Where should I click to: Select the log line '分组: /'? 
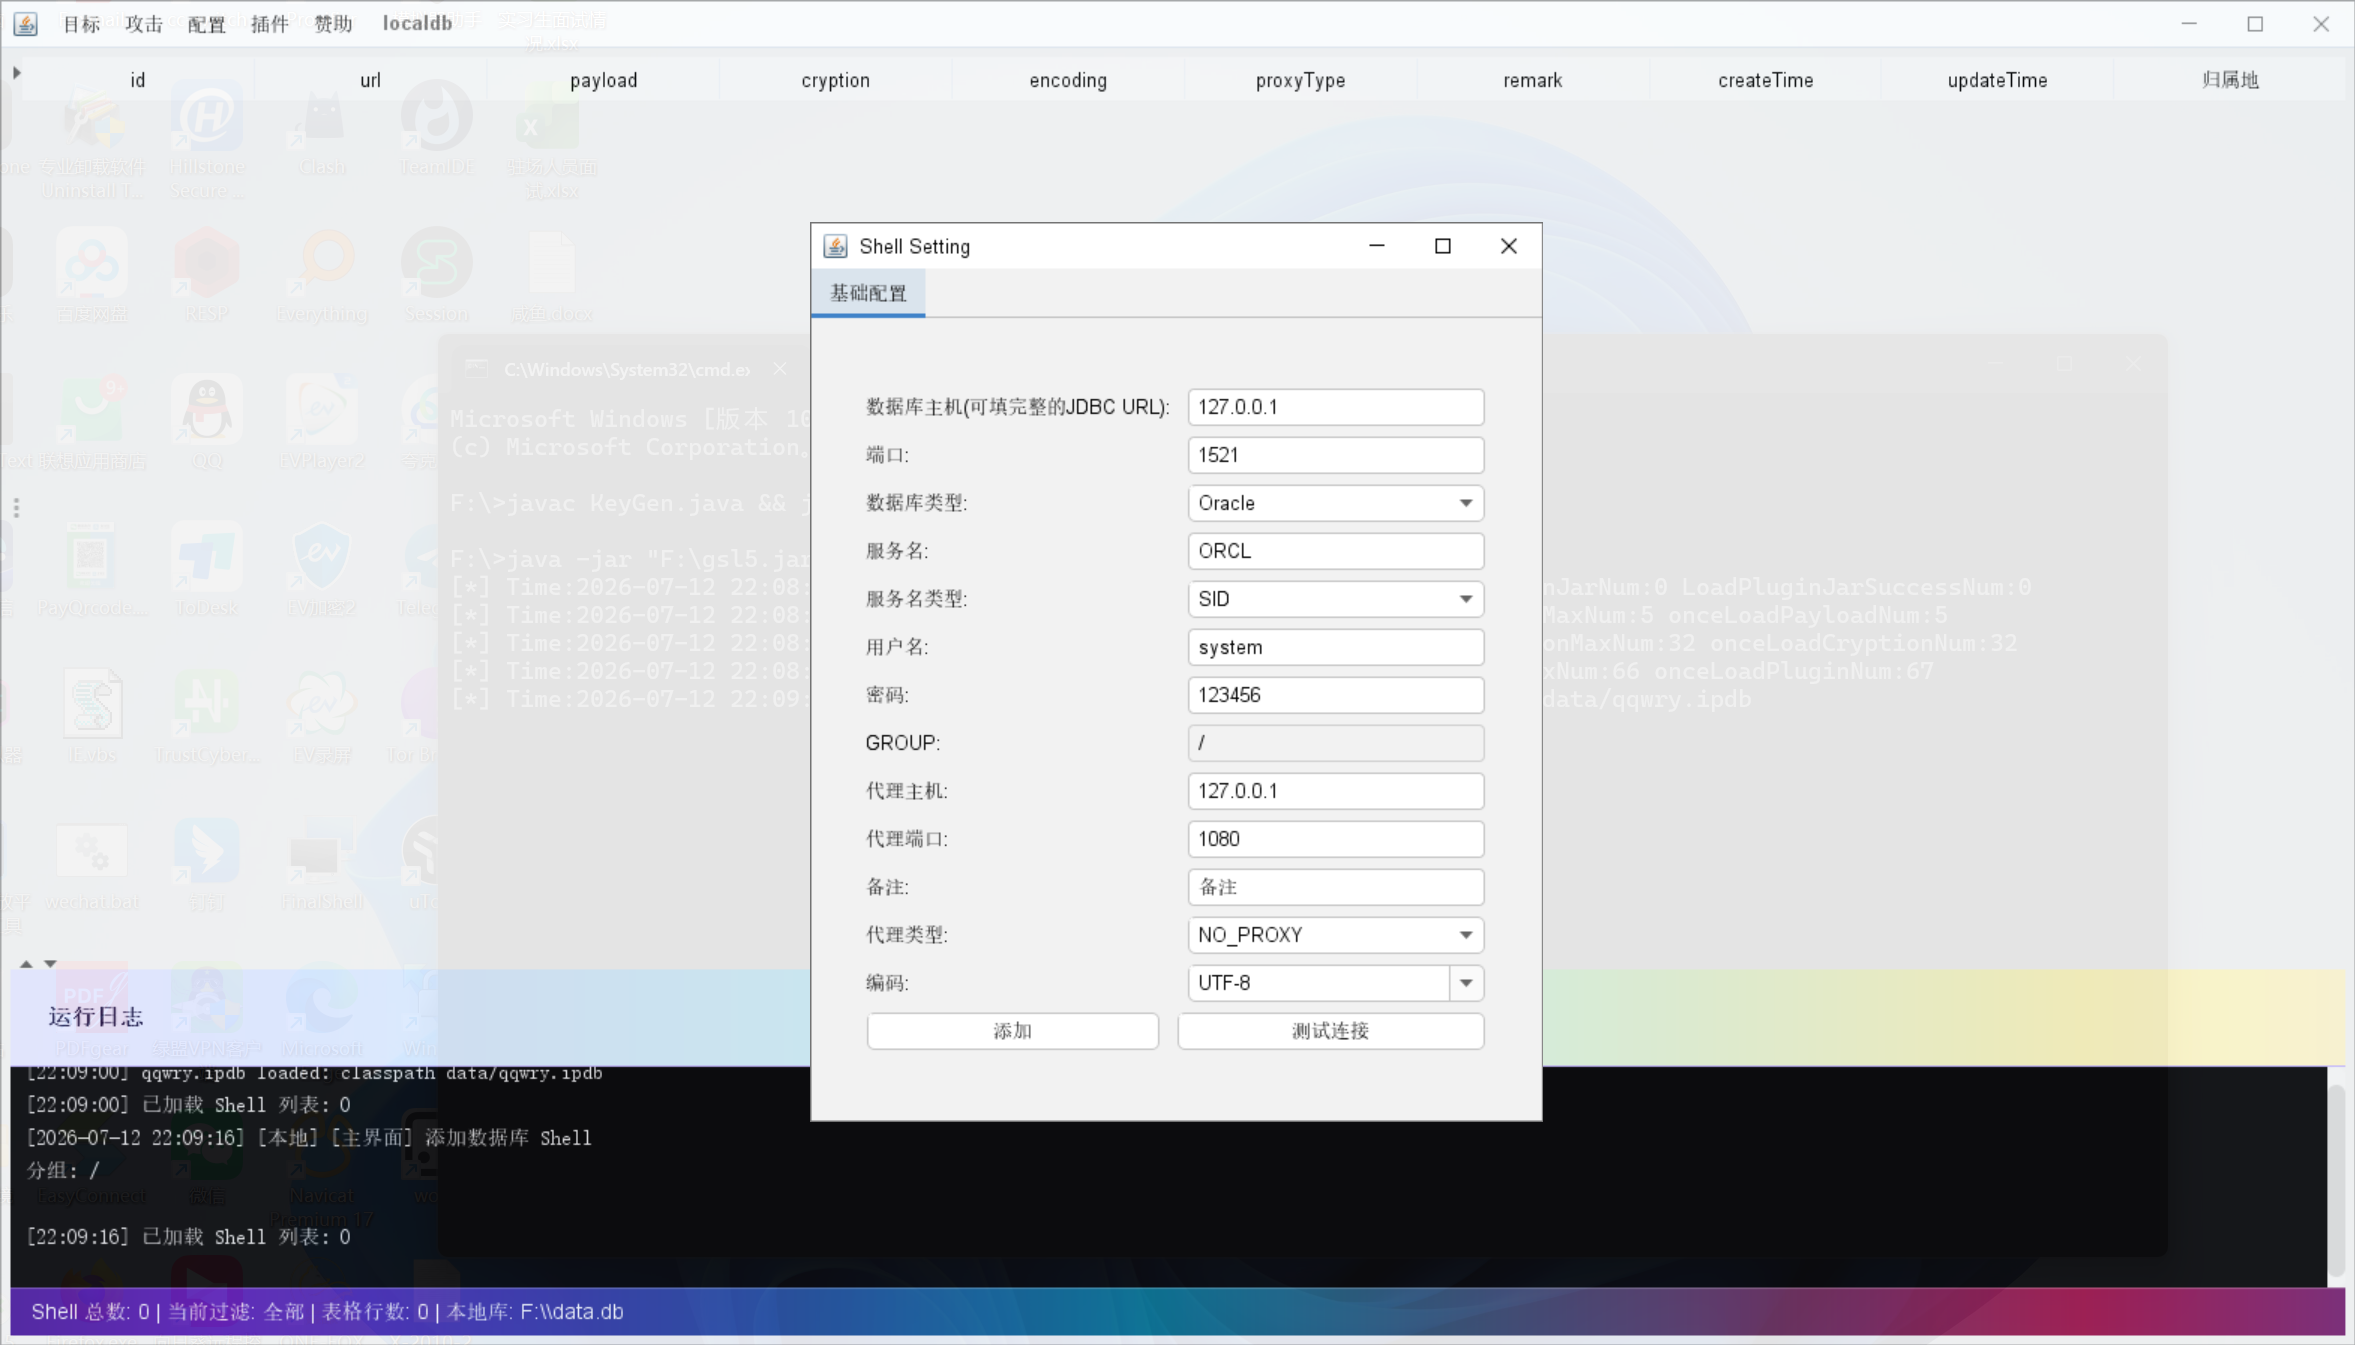63,1170
